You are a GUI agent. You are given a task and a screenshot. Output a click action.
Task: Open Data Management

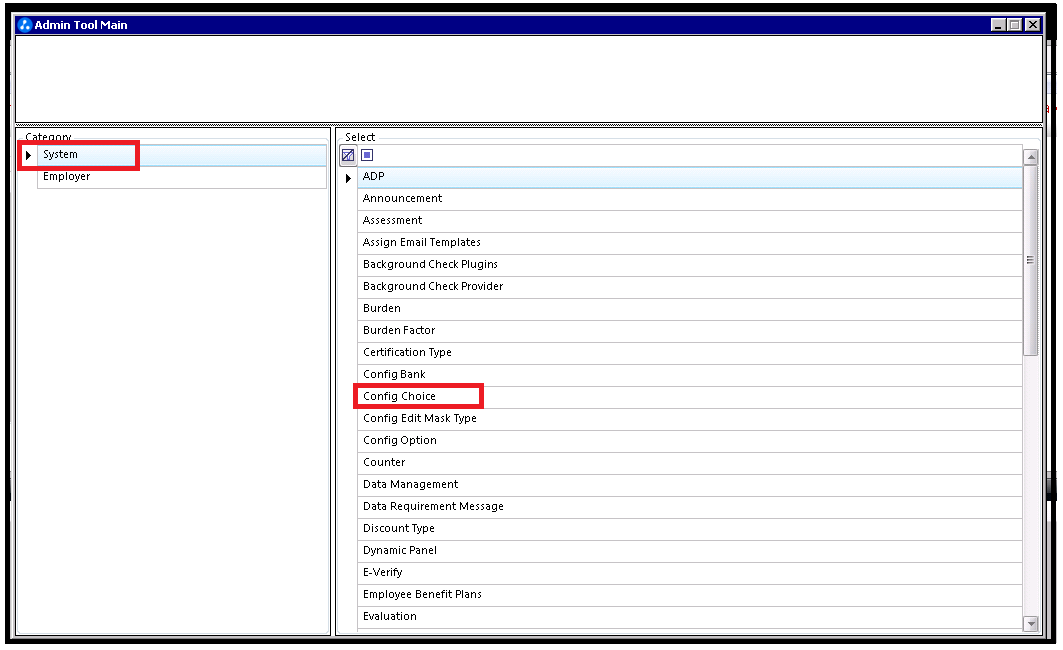[689, 485]
